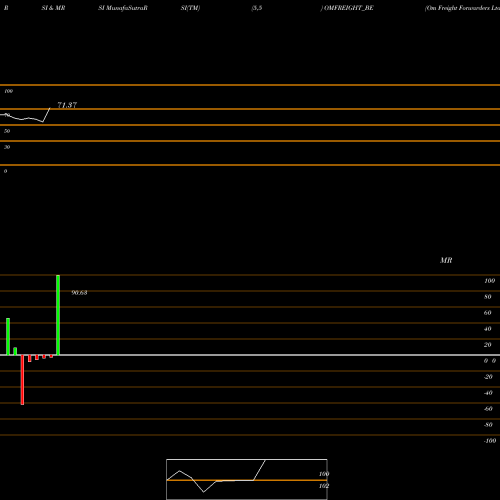Screen dimensions: 500x500
Task: Click the mini preview chart at the bottom
Action: tap(247, 479)
